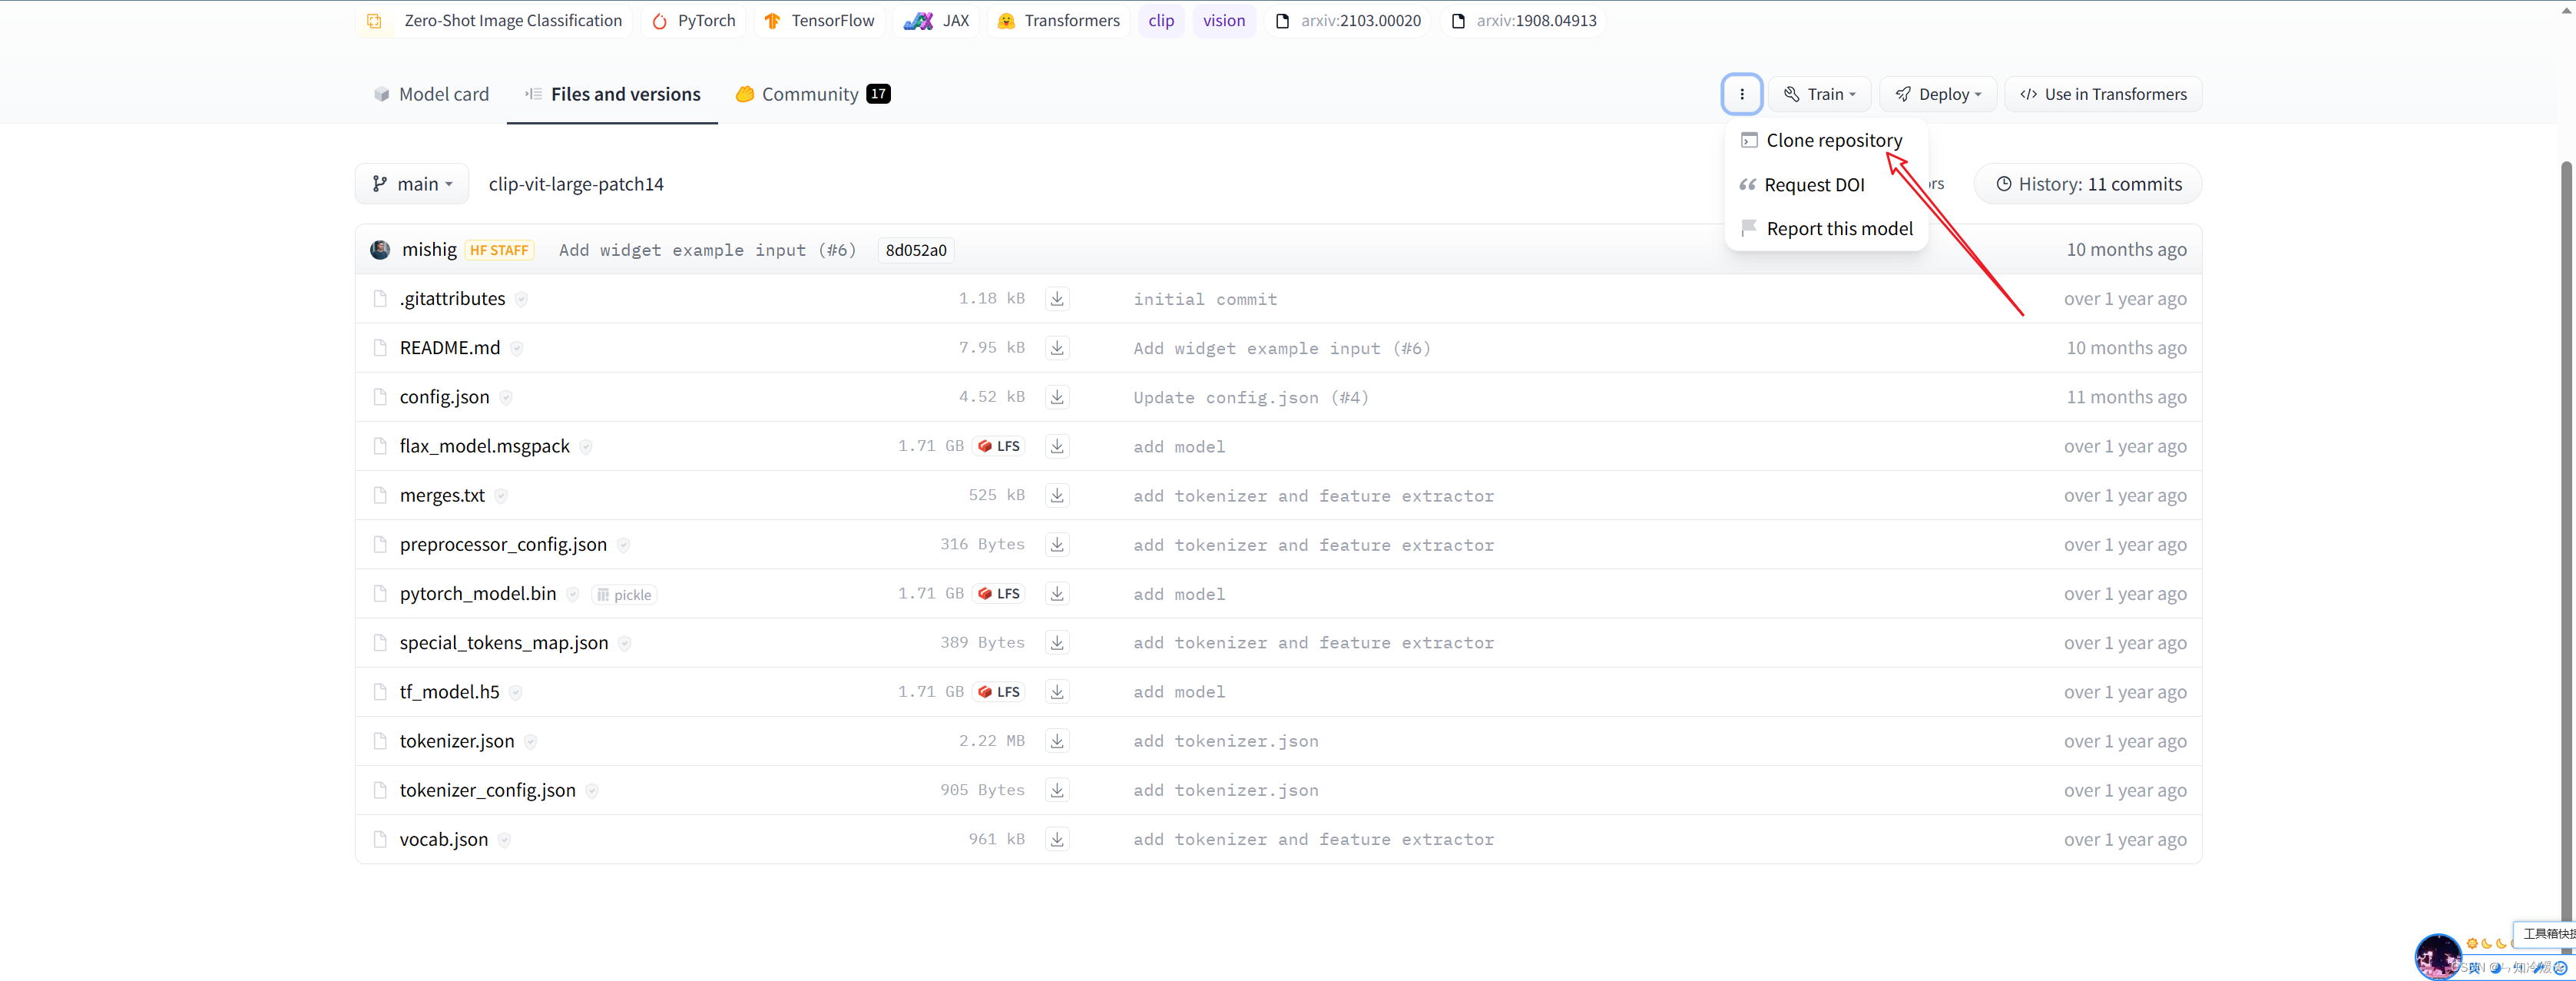The image size is (2576, 981).
Task: Download the tf_model.h5 file
Action: point(1057,692)
